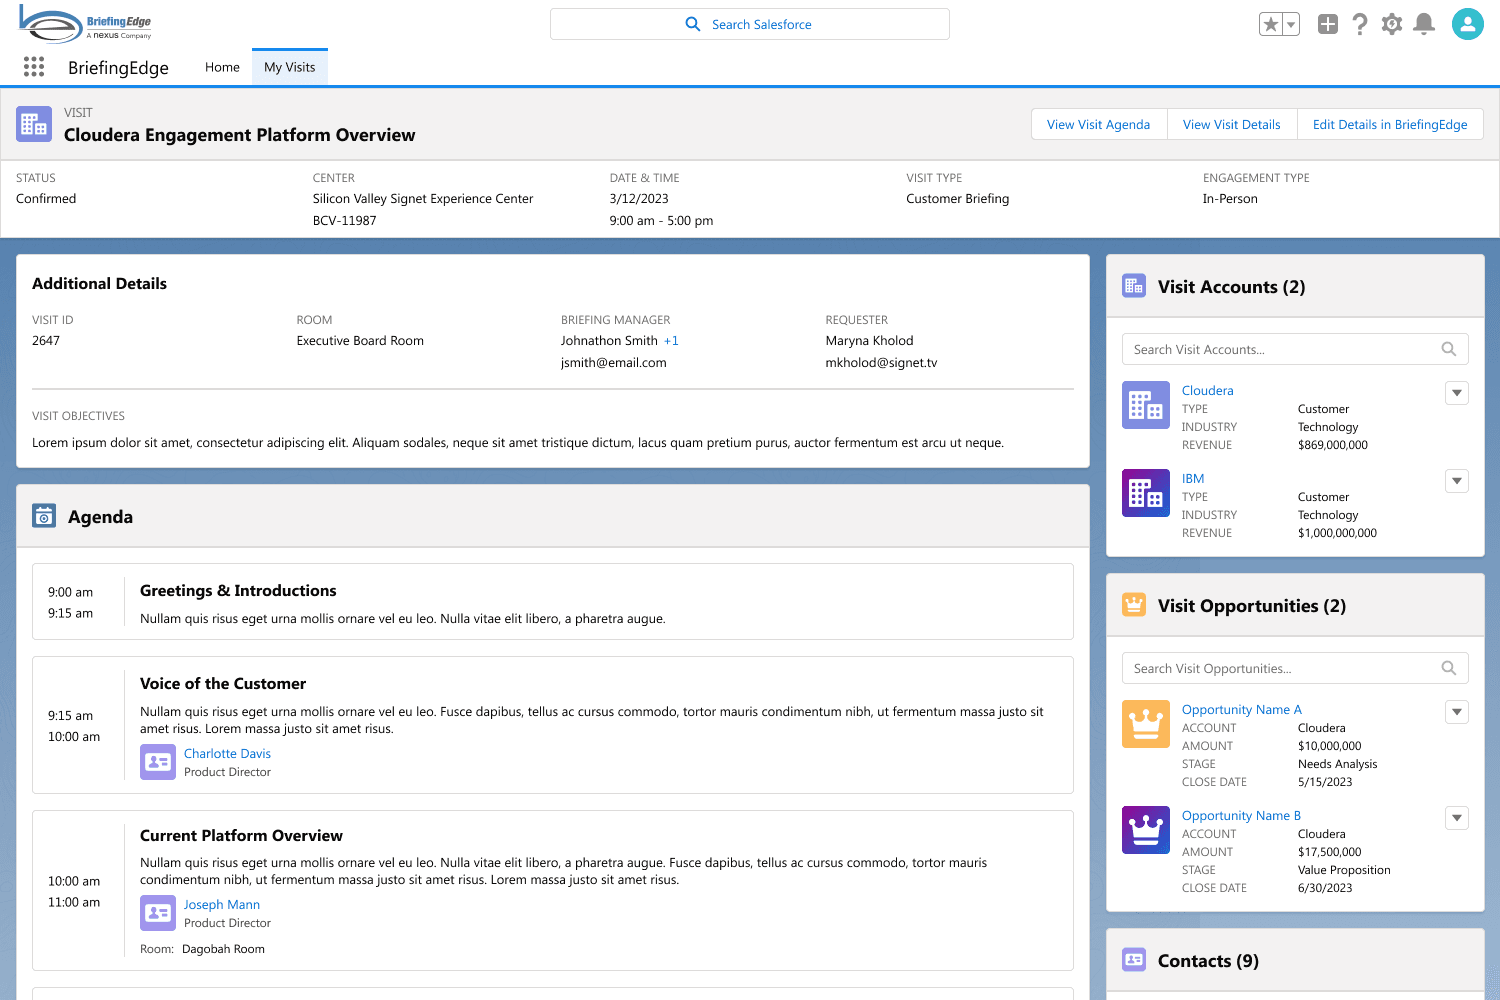1500x1000 pixels.
Task: Click the search icon in Visit Accounts
Action: point(1449,349)
